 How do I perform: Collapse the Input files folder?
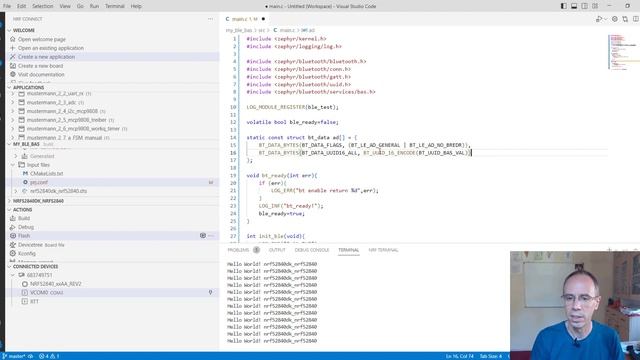13,165
